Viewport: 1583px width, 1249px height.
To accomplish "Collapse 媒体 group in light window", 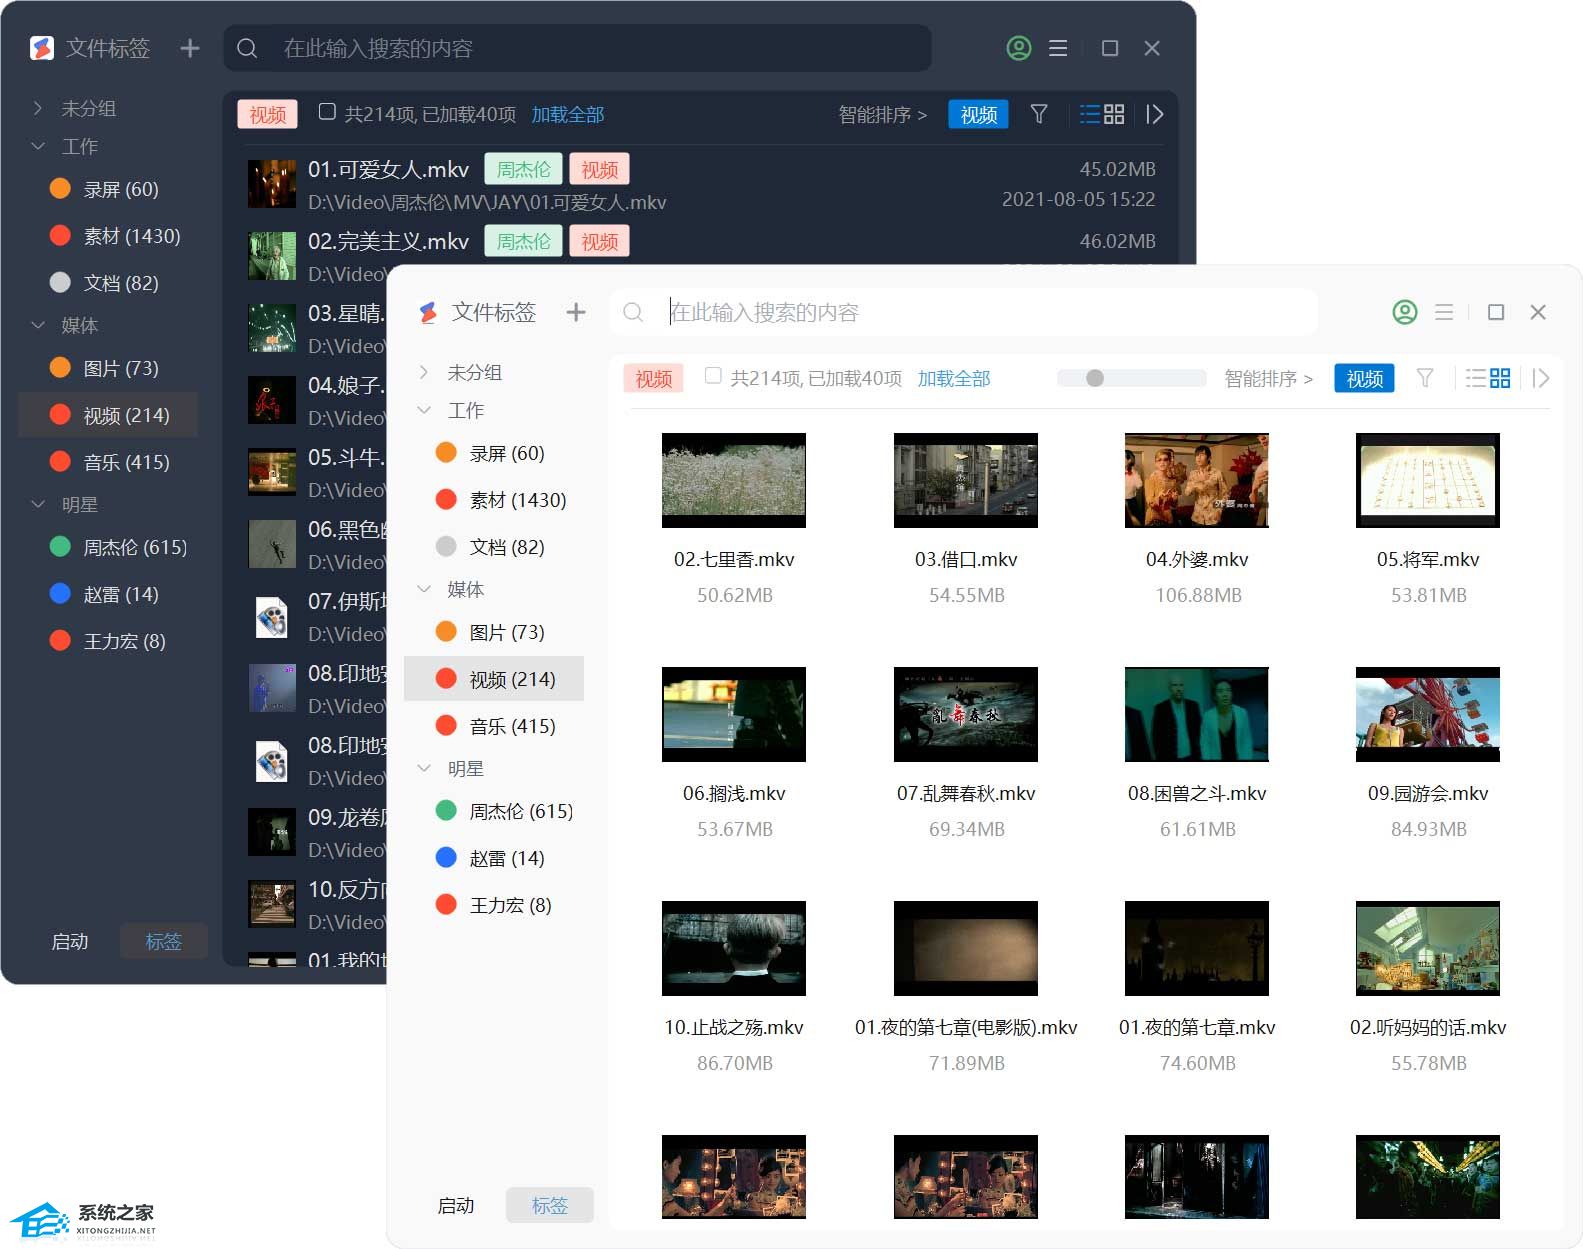I will (424, 589).
